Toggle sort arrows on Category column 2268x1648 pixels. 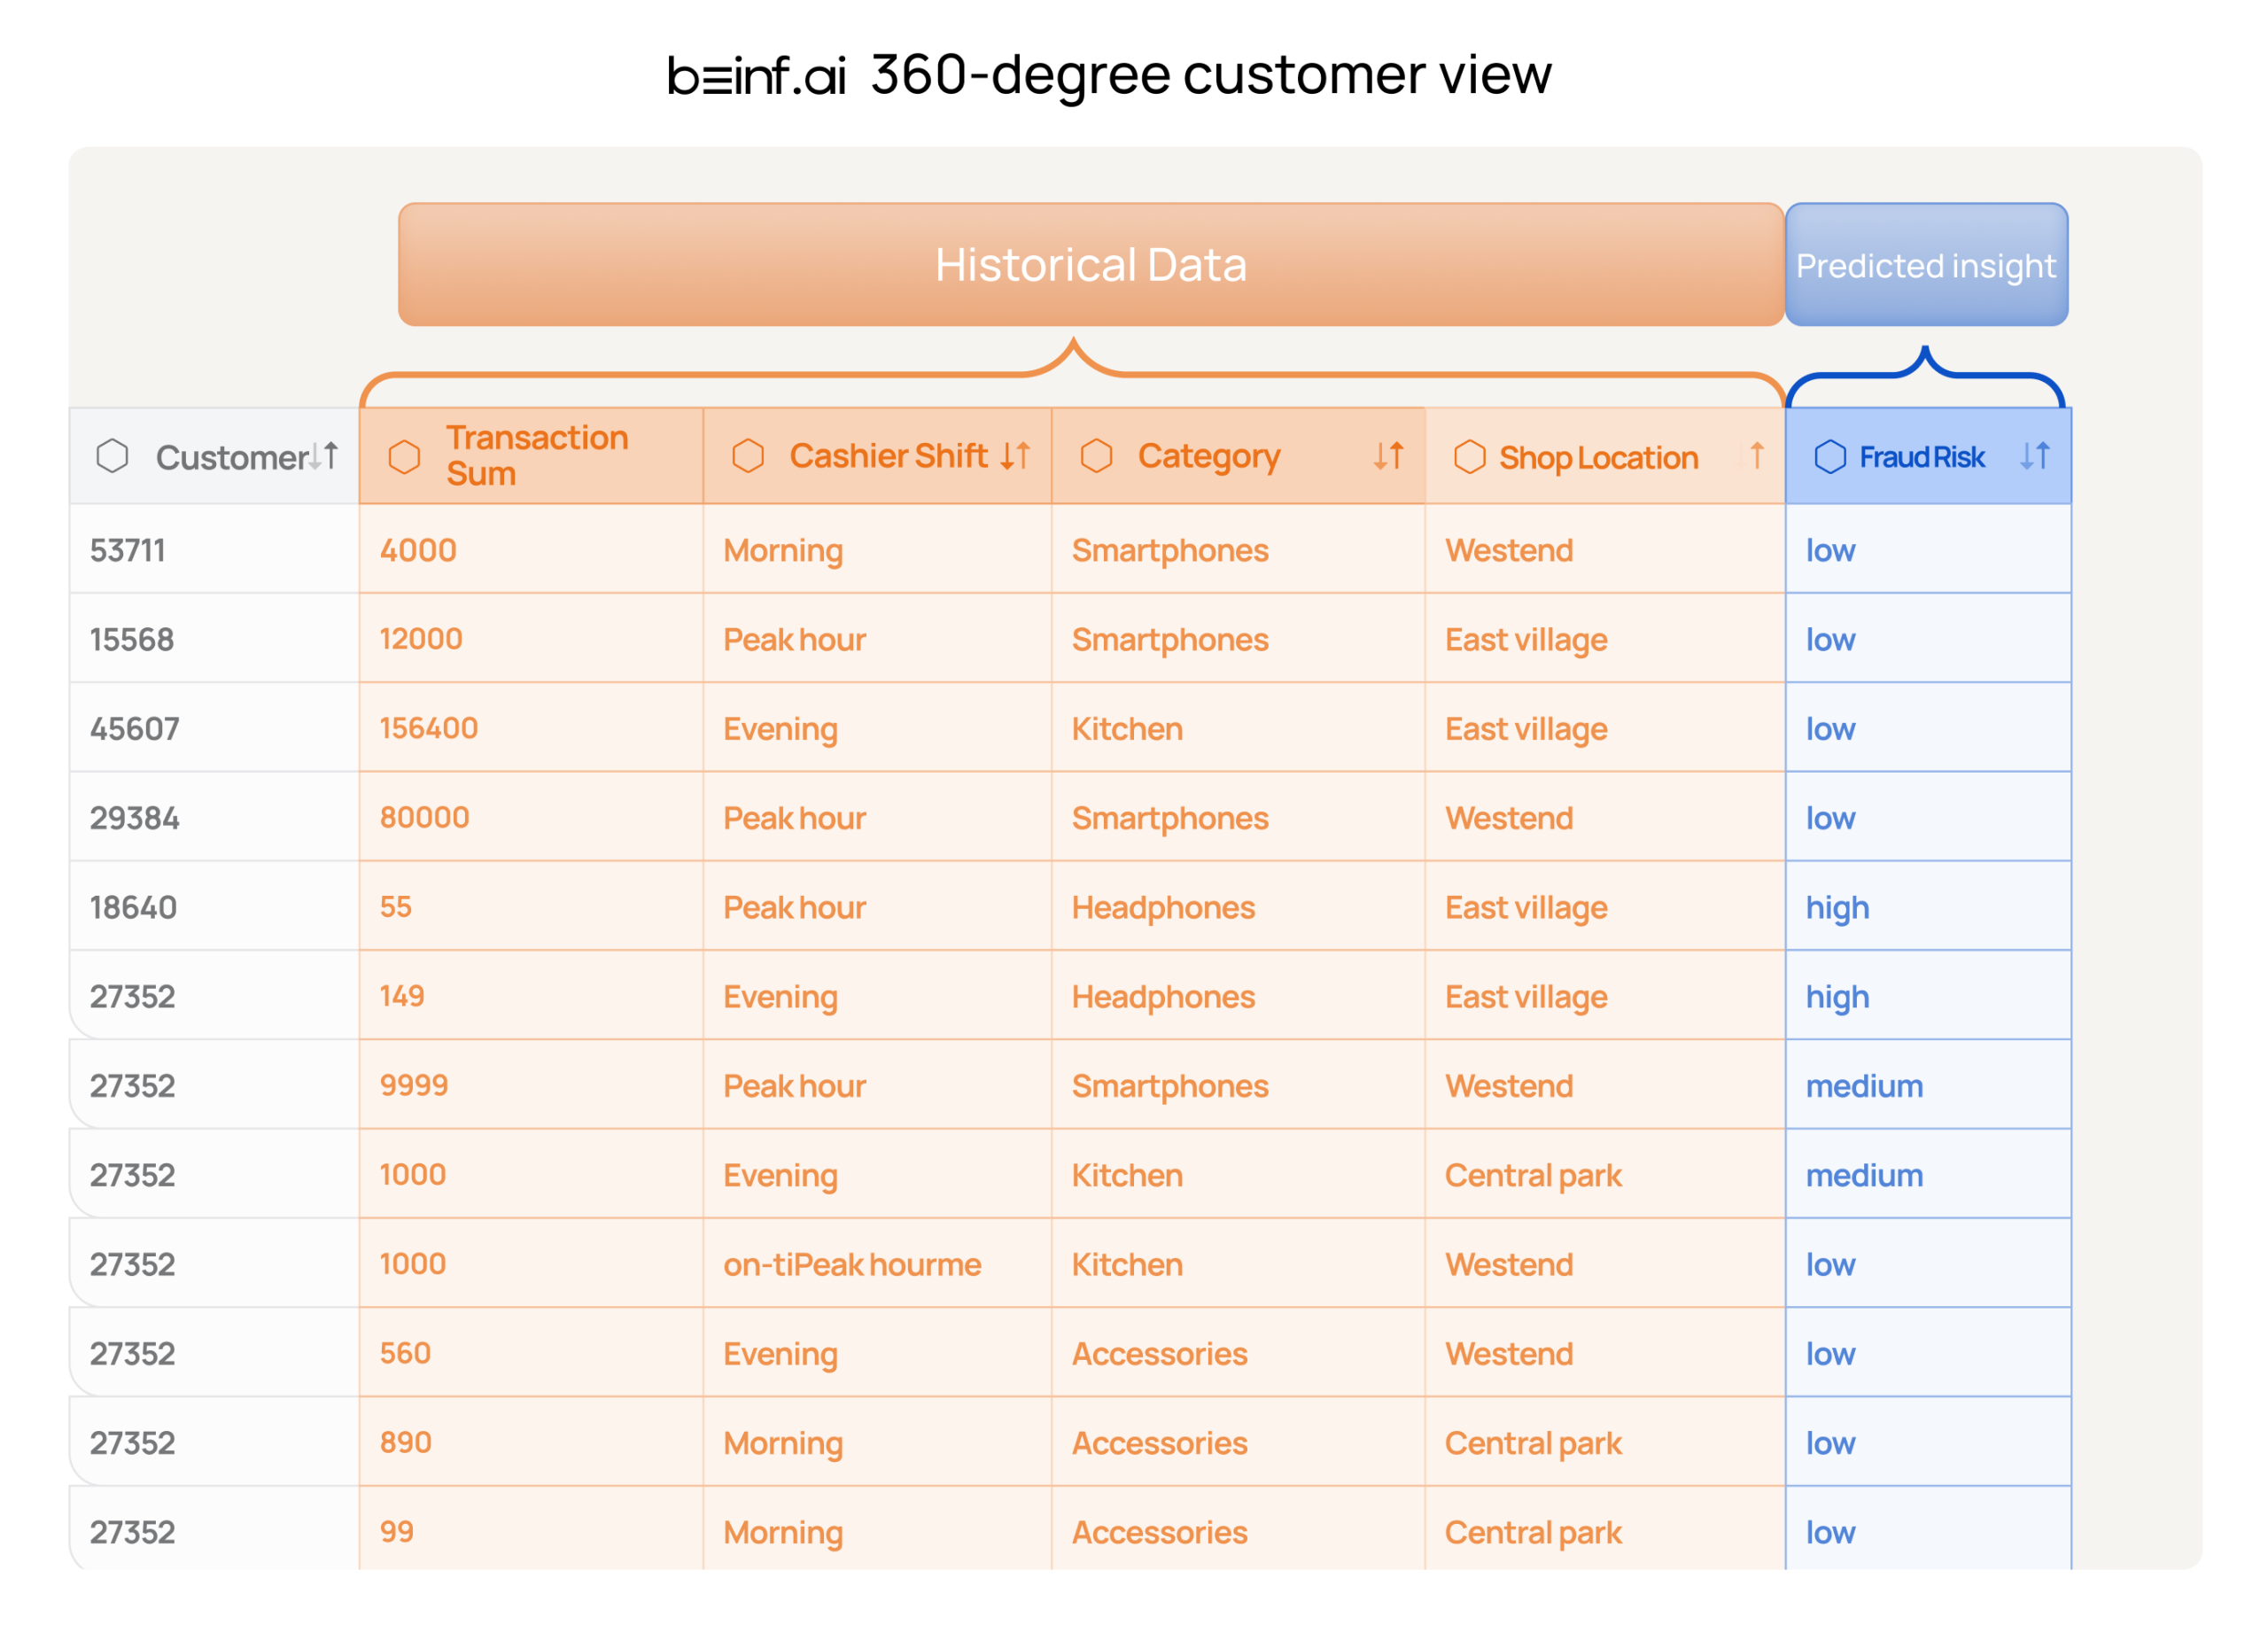click(1388, 456)
